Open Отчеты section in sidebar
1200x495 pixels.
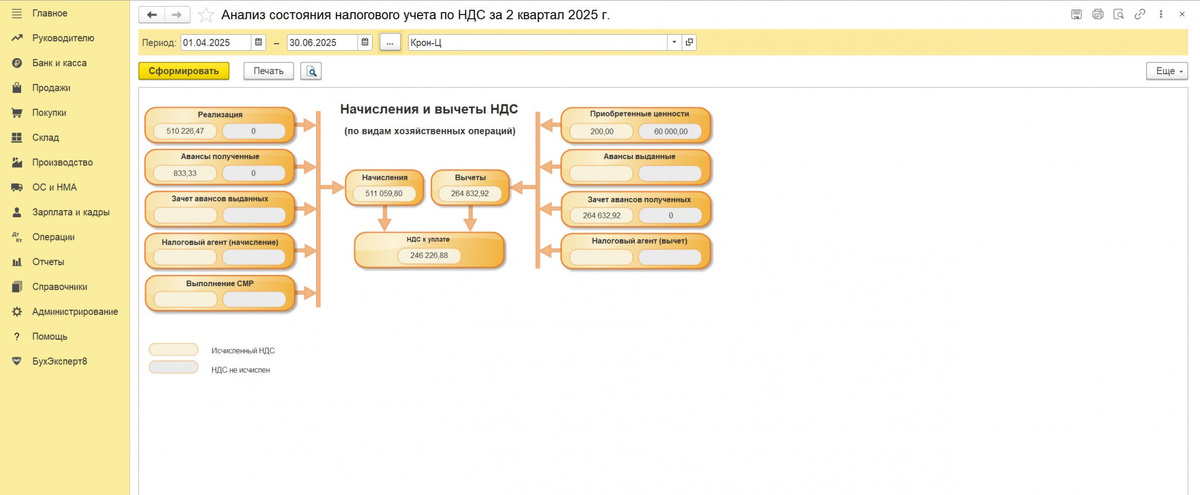pos(48,262)
